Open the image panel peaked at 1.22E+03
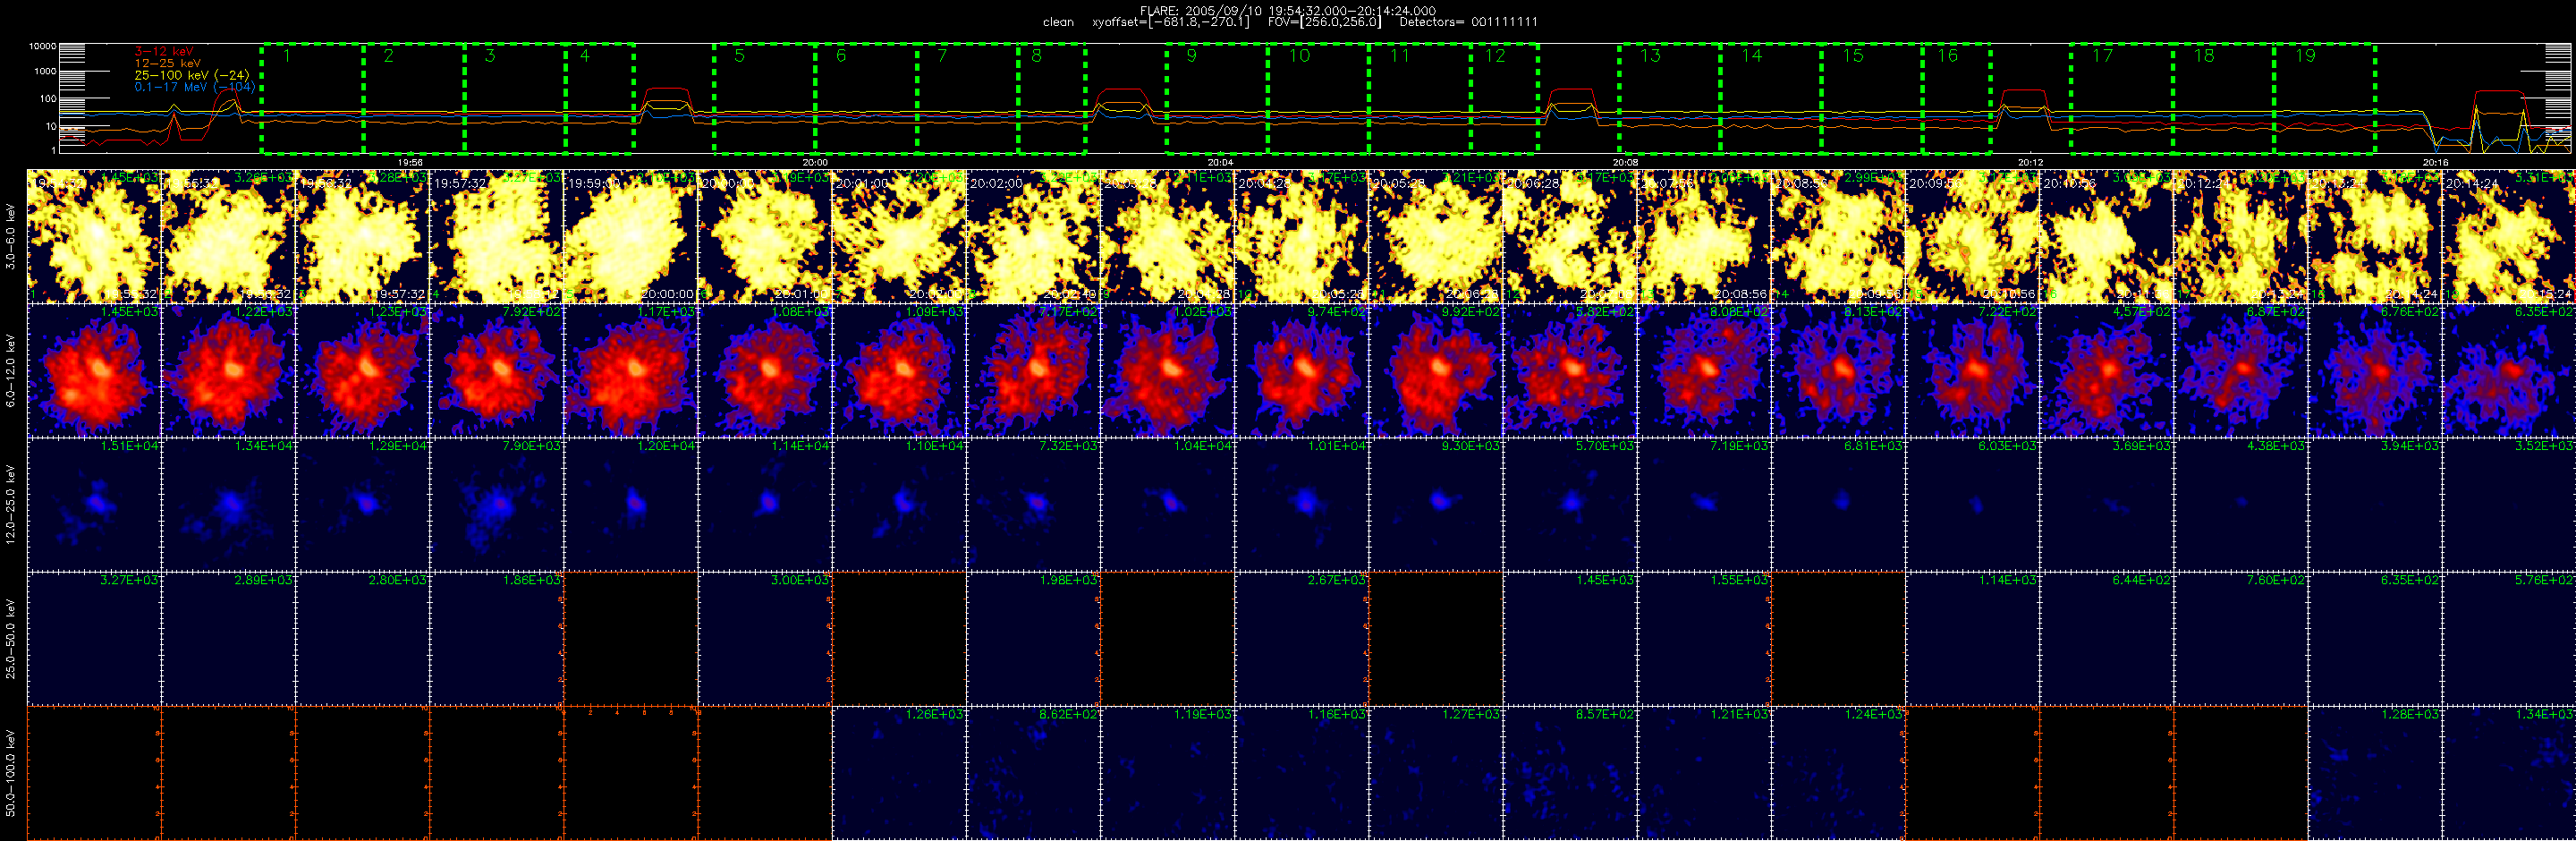Viewport: 2576px width, 841px height. (x=228, y=370)
